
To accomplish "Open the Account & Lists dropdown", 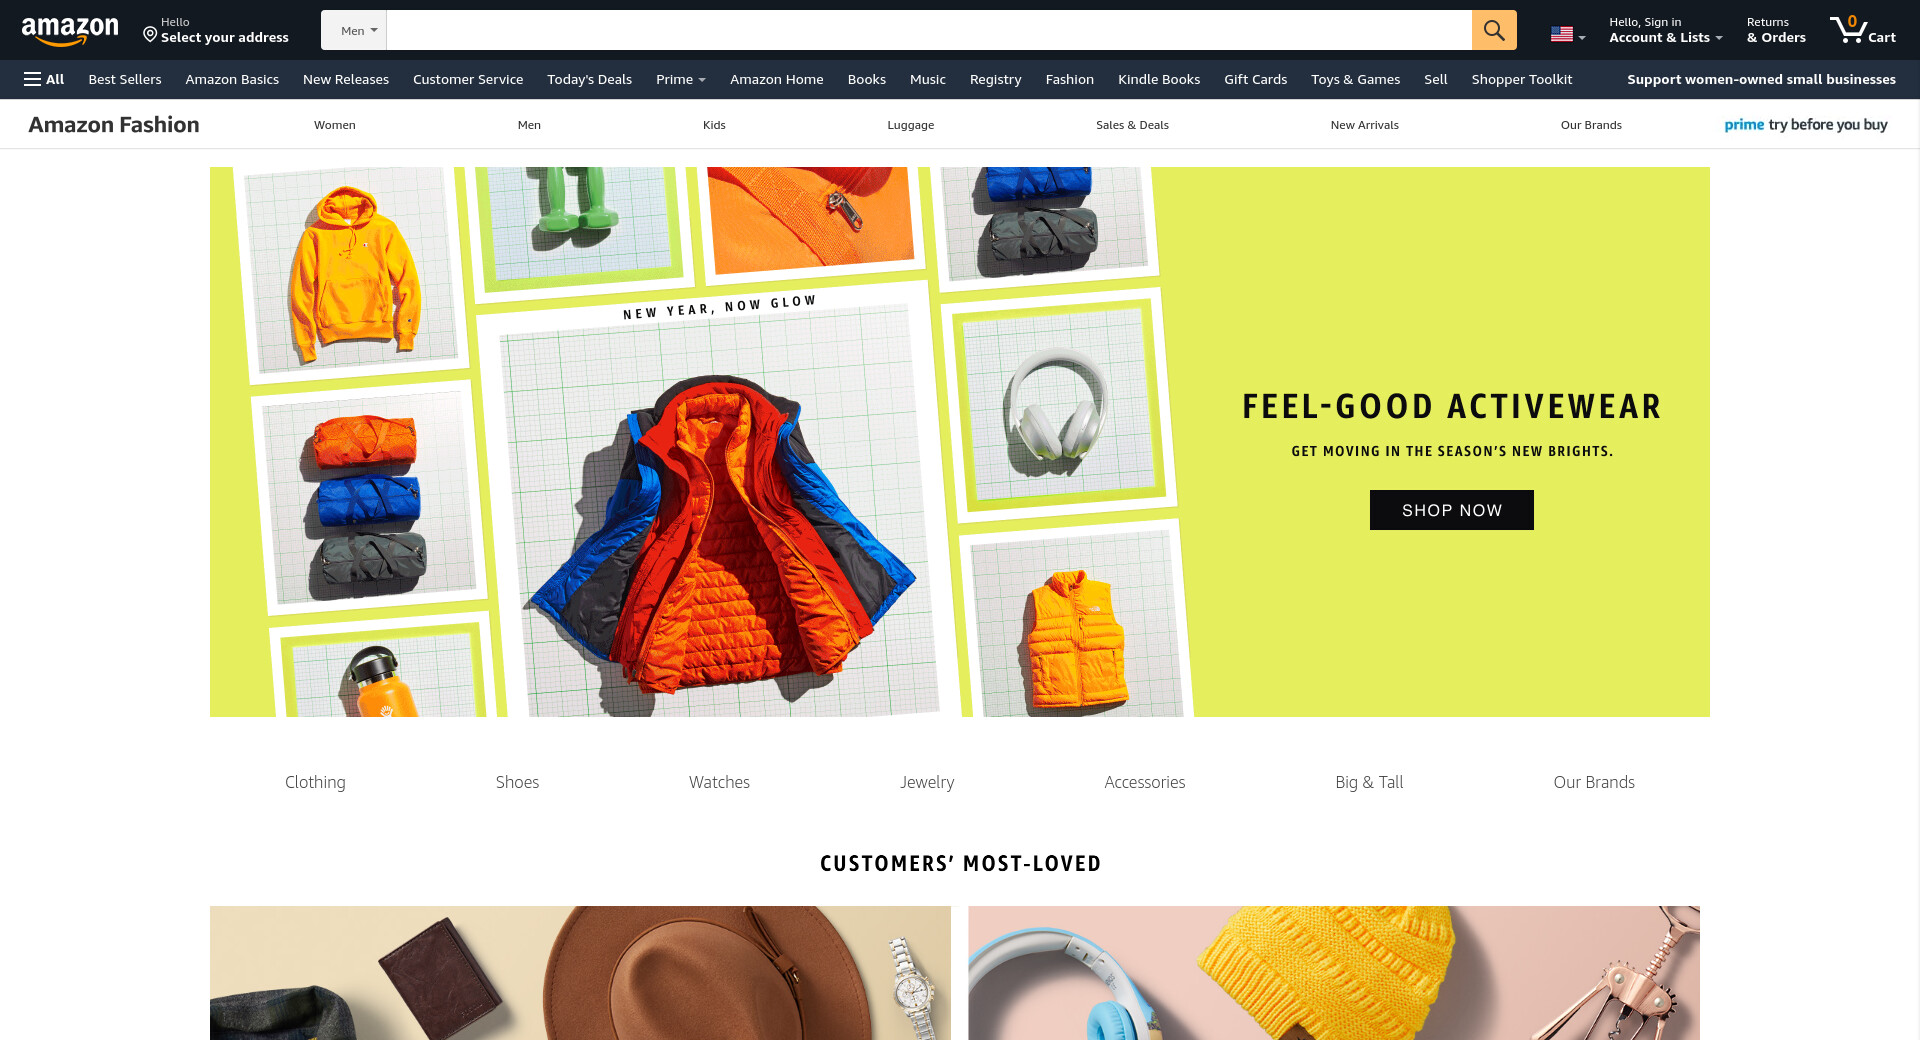I will [x=1665, y=30].
